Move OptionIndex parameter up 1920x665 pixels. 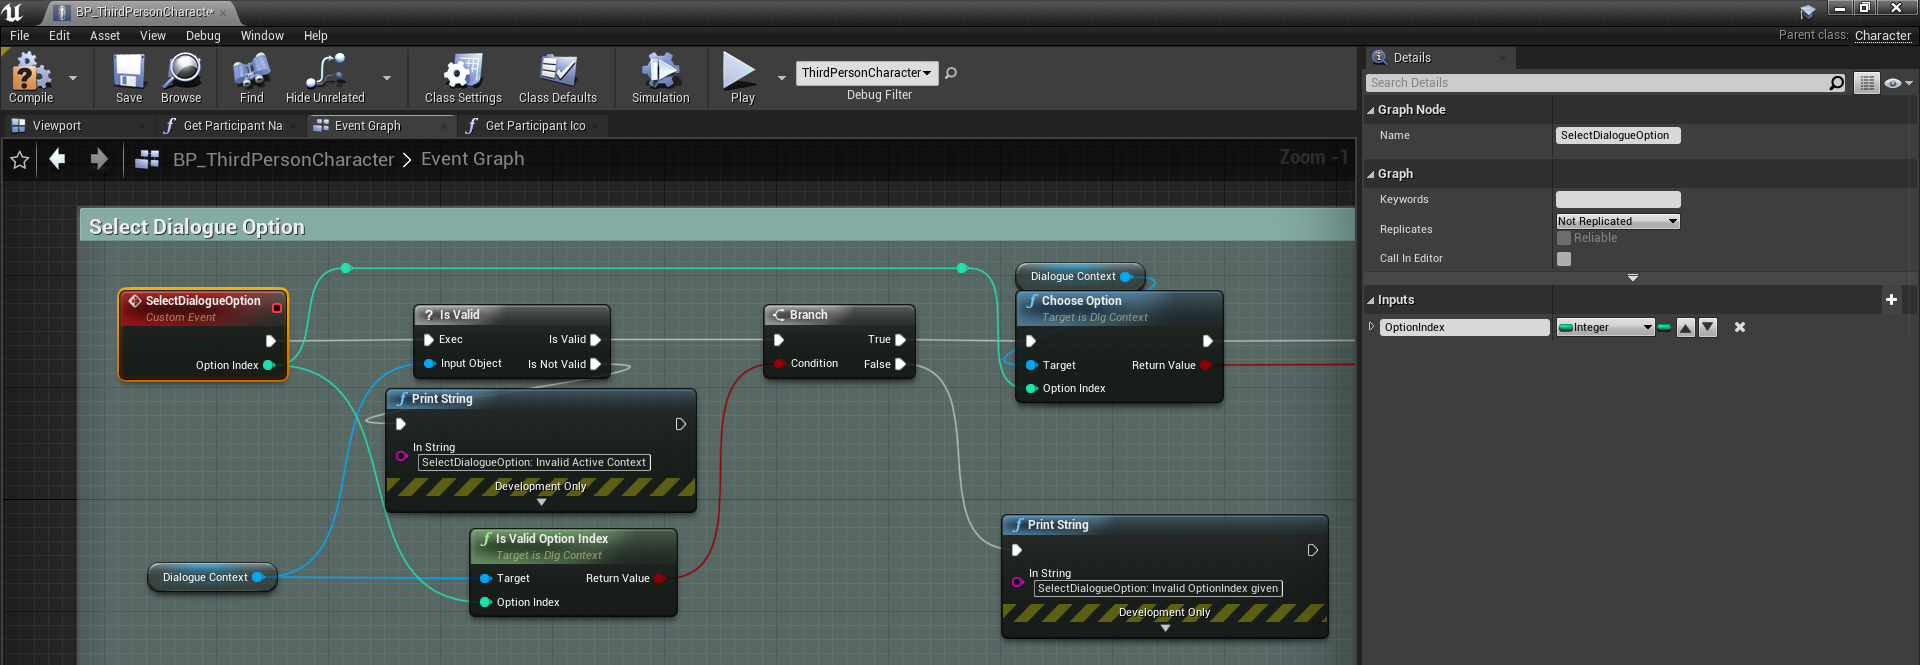point(1686,327)
